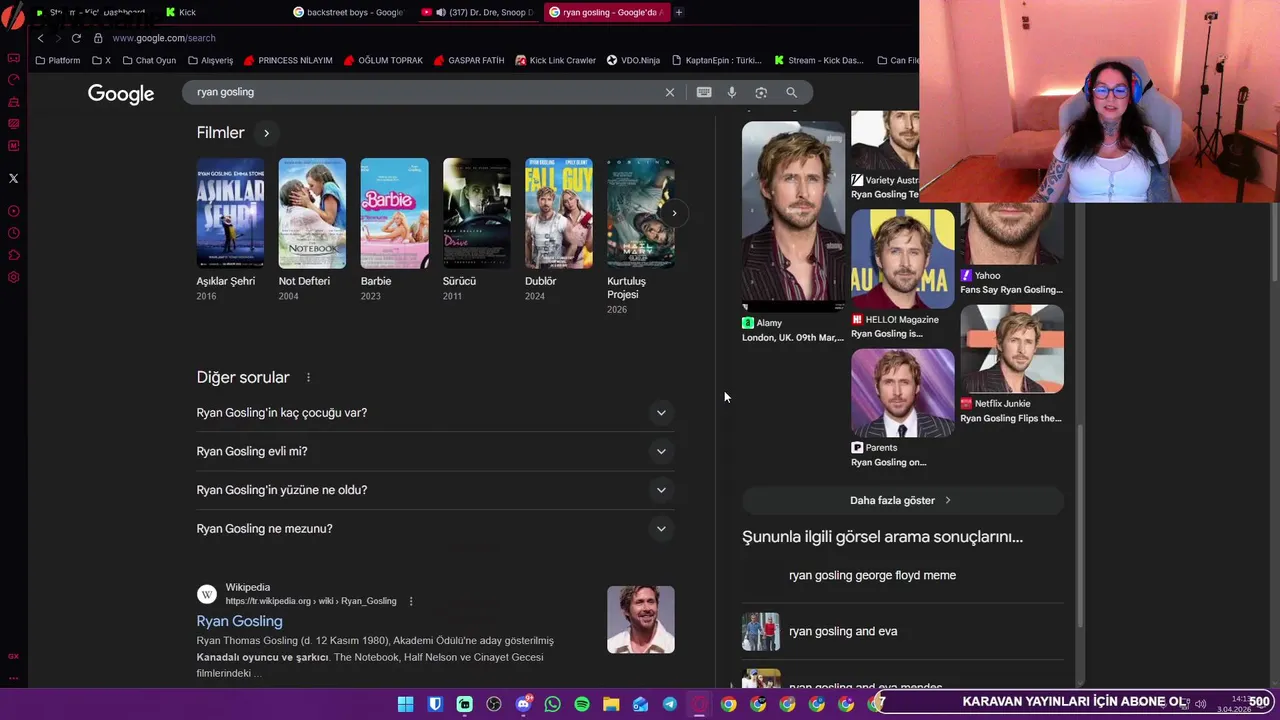Screen dimensions: 1280x720
Task: Click the Wikipedia result thumbnail photo
Action: point(641,620)
